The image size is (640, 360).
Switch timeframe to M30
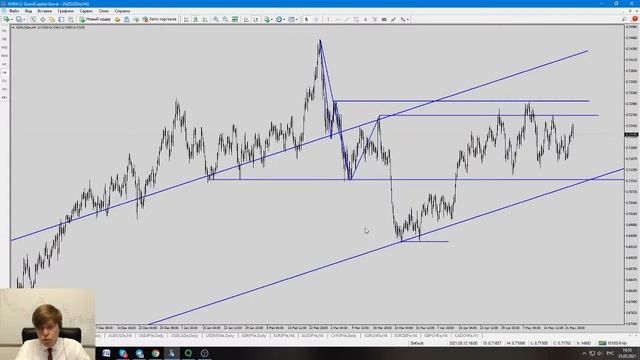[4, 56]
